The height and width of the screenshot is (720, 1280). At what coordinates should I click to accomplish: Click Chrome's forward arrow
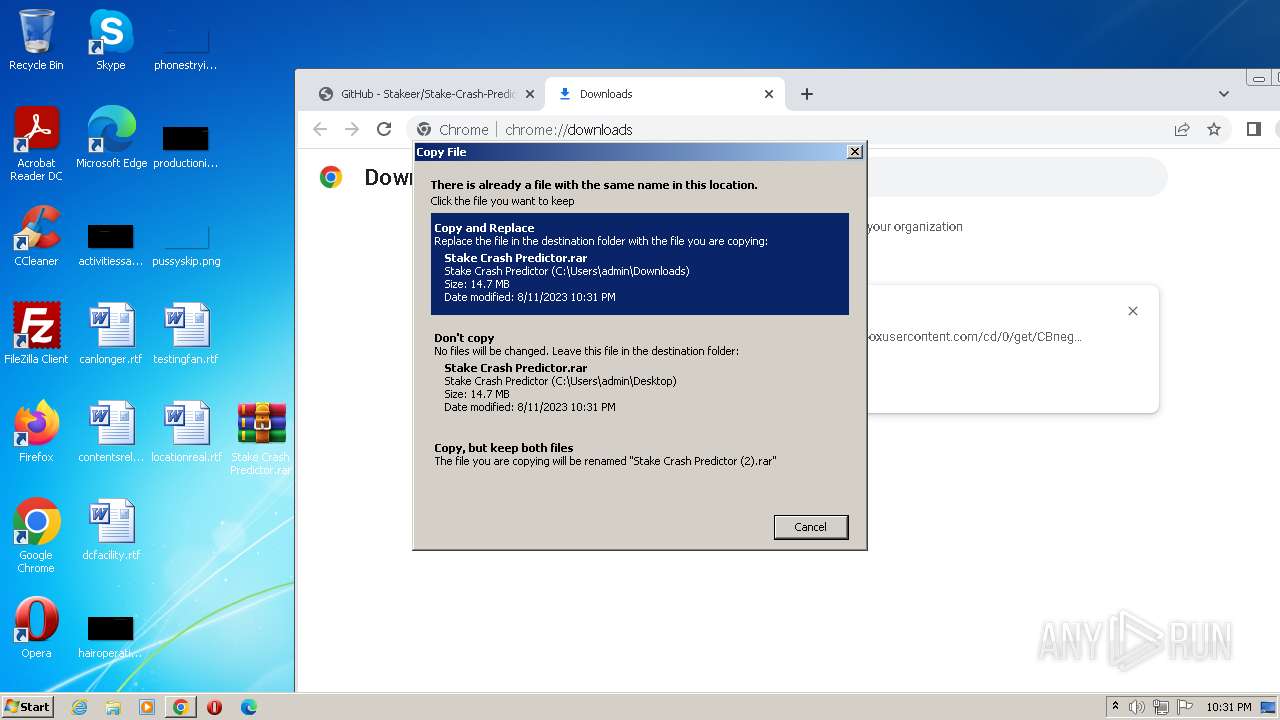pyautogui.click(x=352, y=129)
